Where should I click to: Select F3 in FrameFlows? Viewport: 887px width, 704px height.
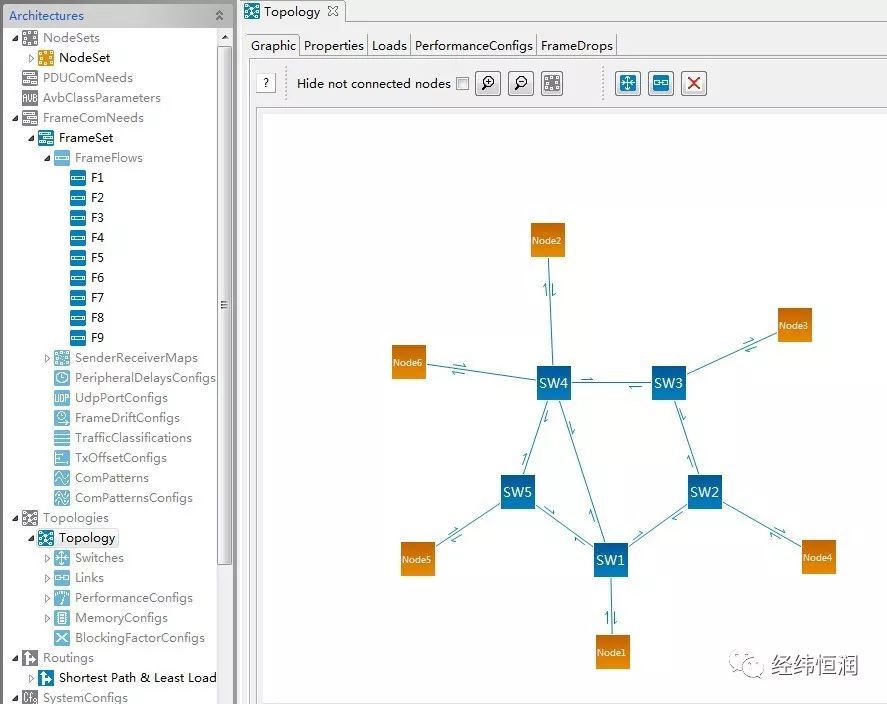[97, 218]
